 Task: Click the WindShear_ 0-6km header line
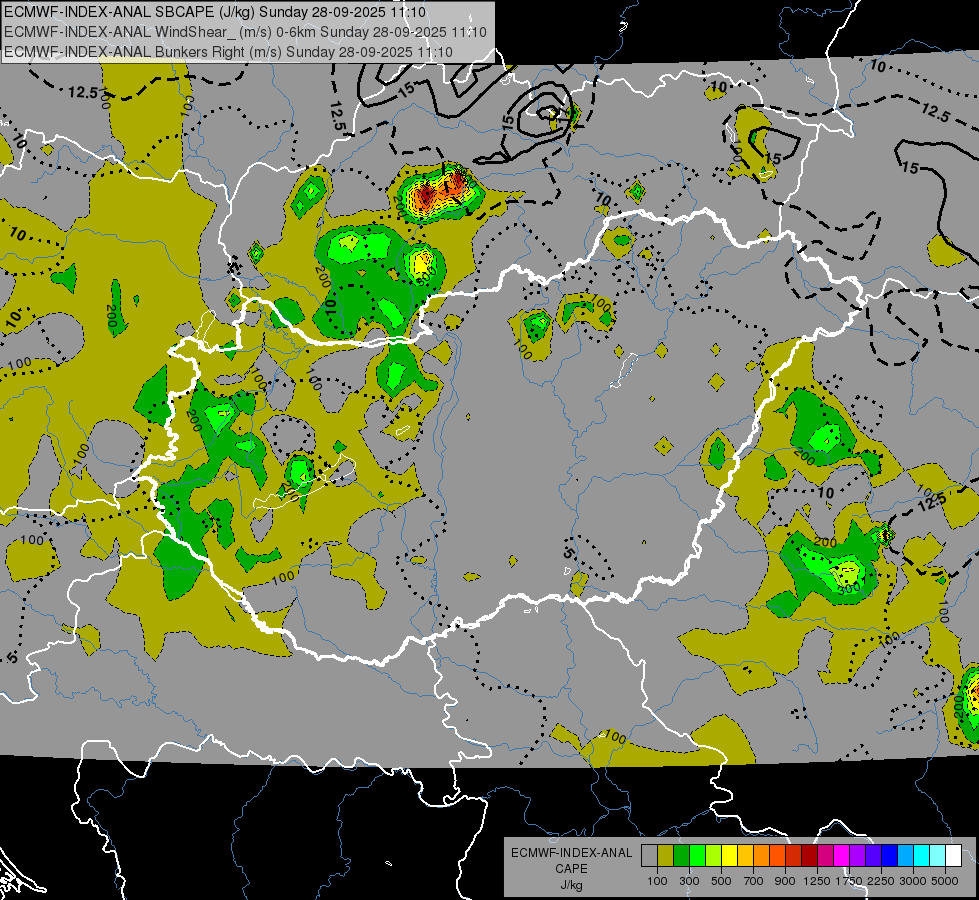[245, 32]
